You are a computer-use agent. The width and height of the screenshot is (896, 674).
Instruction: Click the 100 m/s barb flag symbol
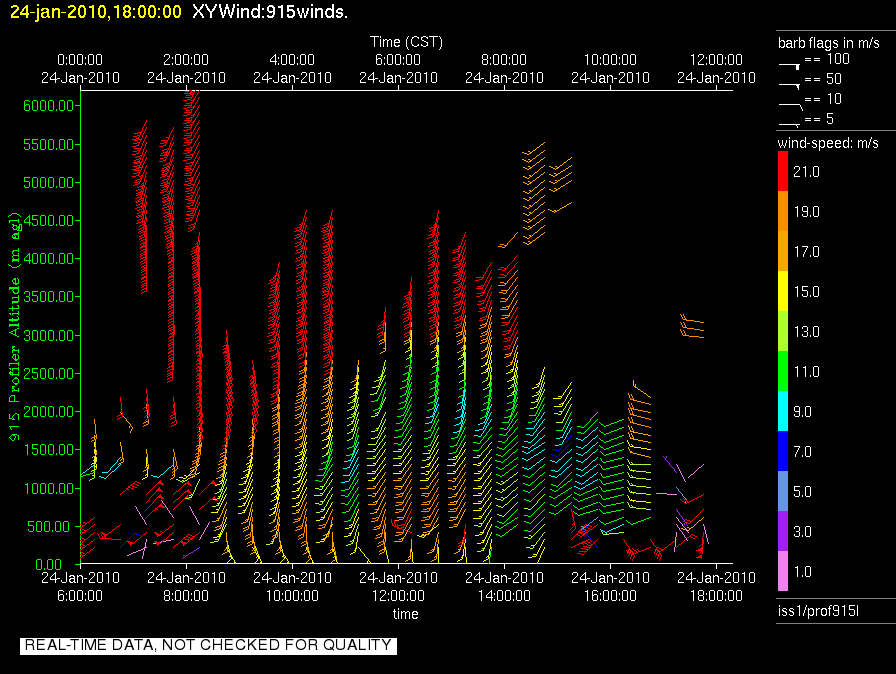(x=789, y=66)
